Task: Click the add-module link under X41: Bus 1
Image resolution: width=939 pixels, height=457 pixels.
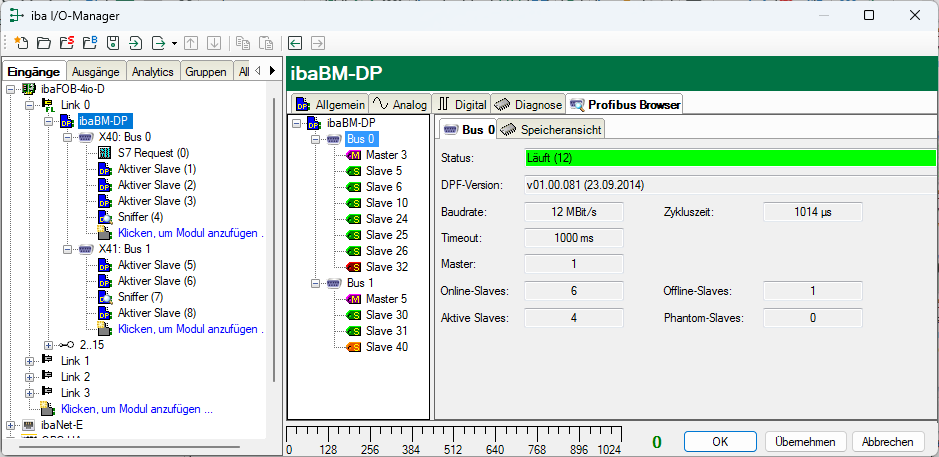Action: (191, 329)
